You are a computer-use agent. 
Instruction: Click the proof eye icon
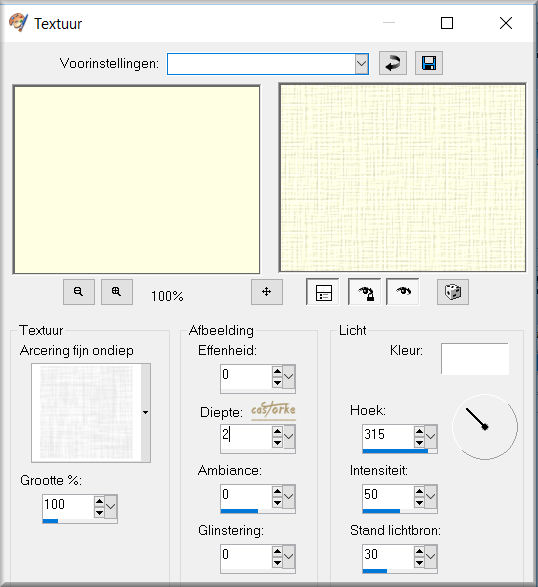pos(403,292)
